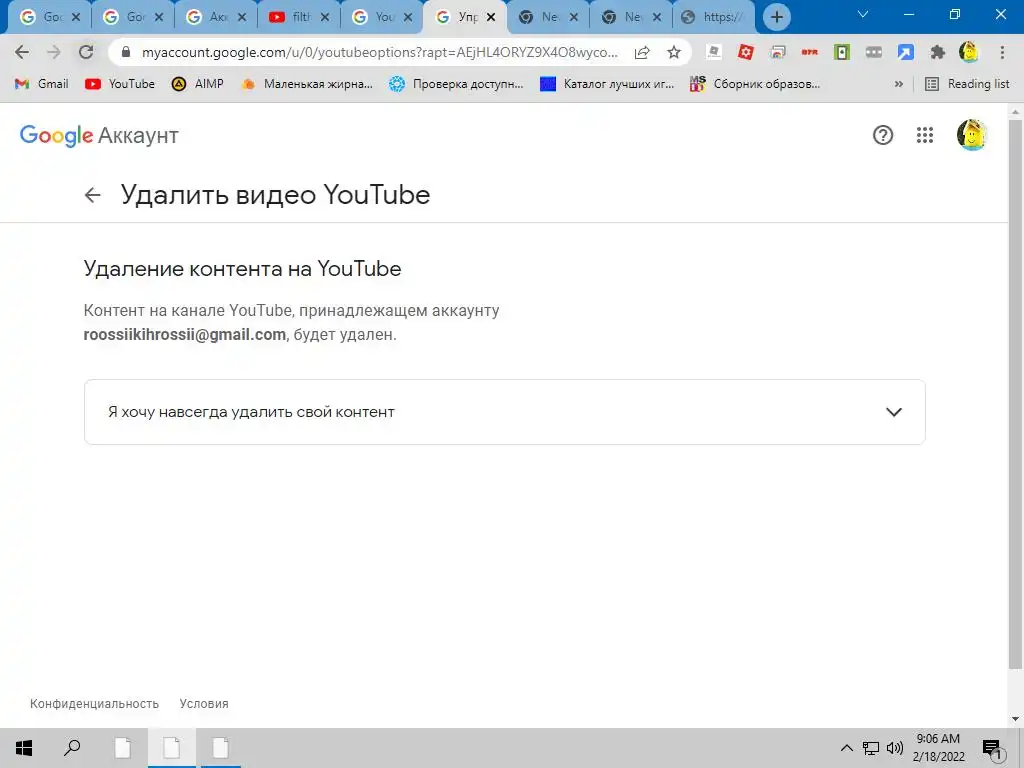Close the active Упр tab

(x=491, y=18)
